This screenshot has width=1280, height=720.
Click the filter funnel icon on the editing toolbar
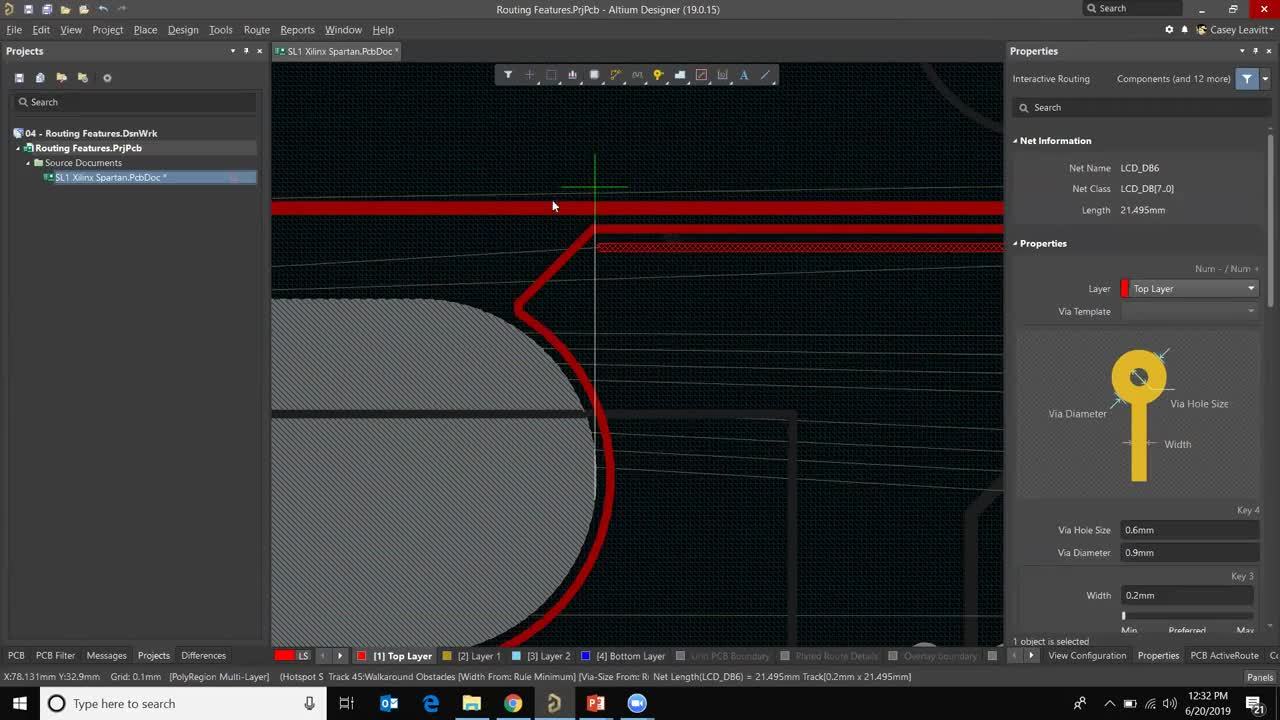pos(508,74)
